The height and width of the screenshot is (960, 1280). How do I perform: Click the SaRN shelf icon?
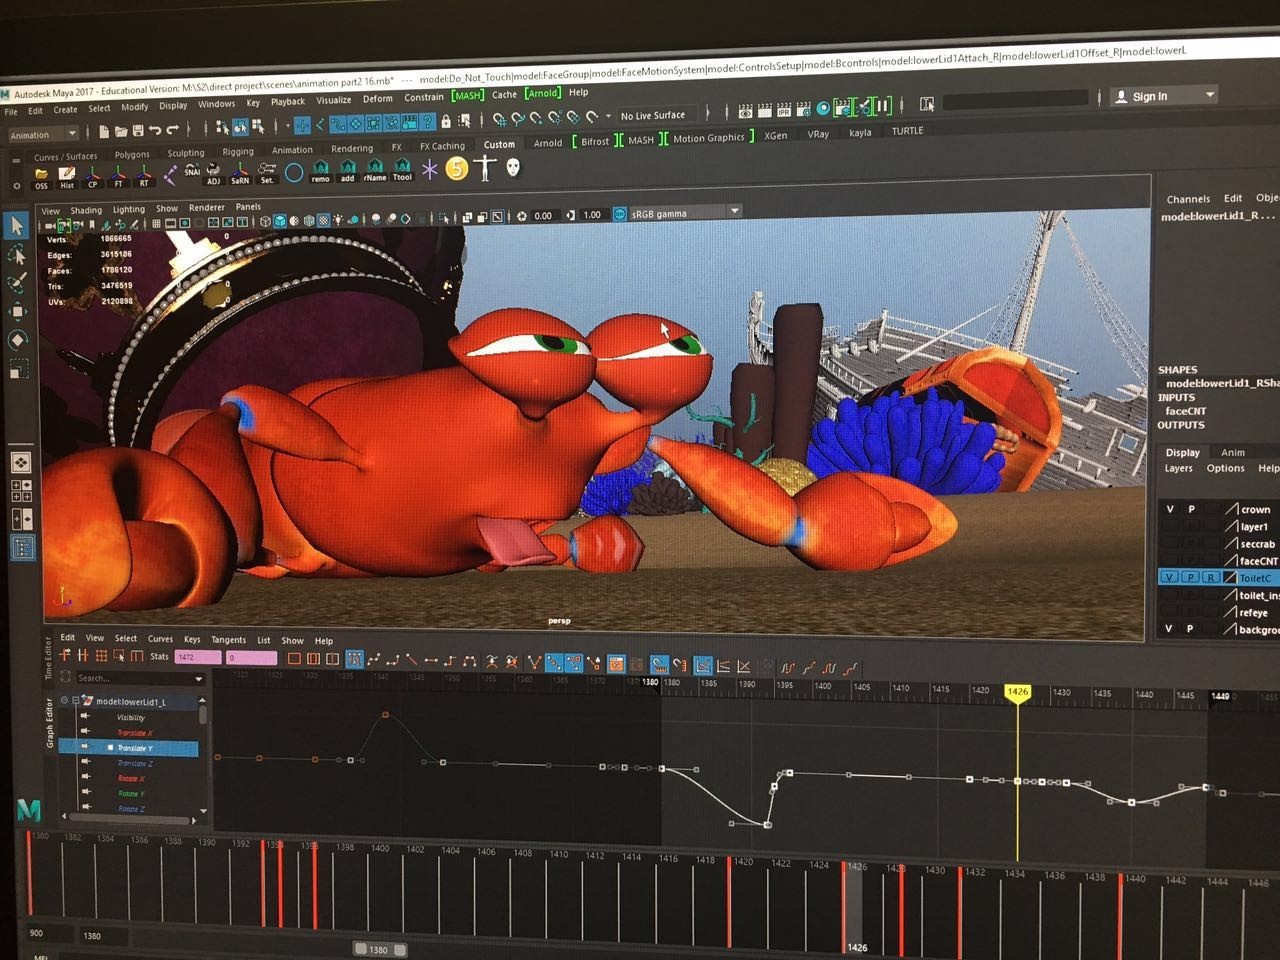[240, 172]
